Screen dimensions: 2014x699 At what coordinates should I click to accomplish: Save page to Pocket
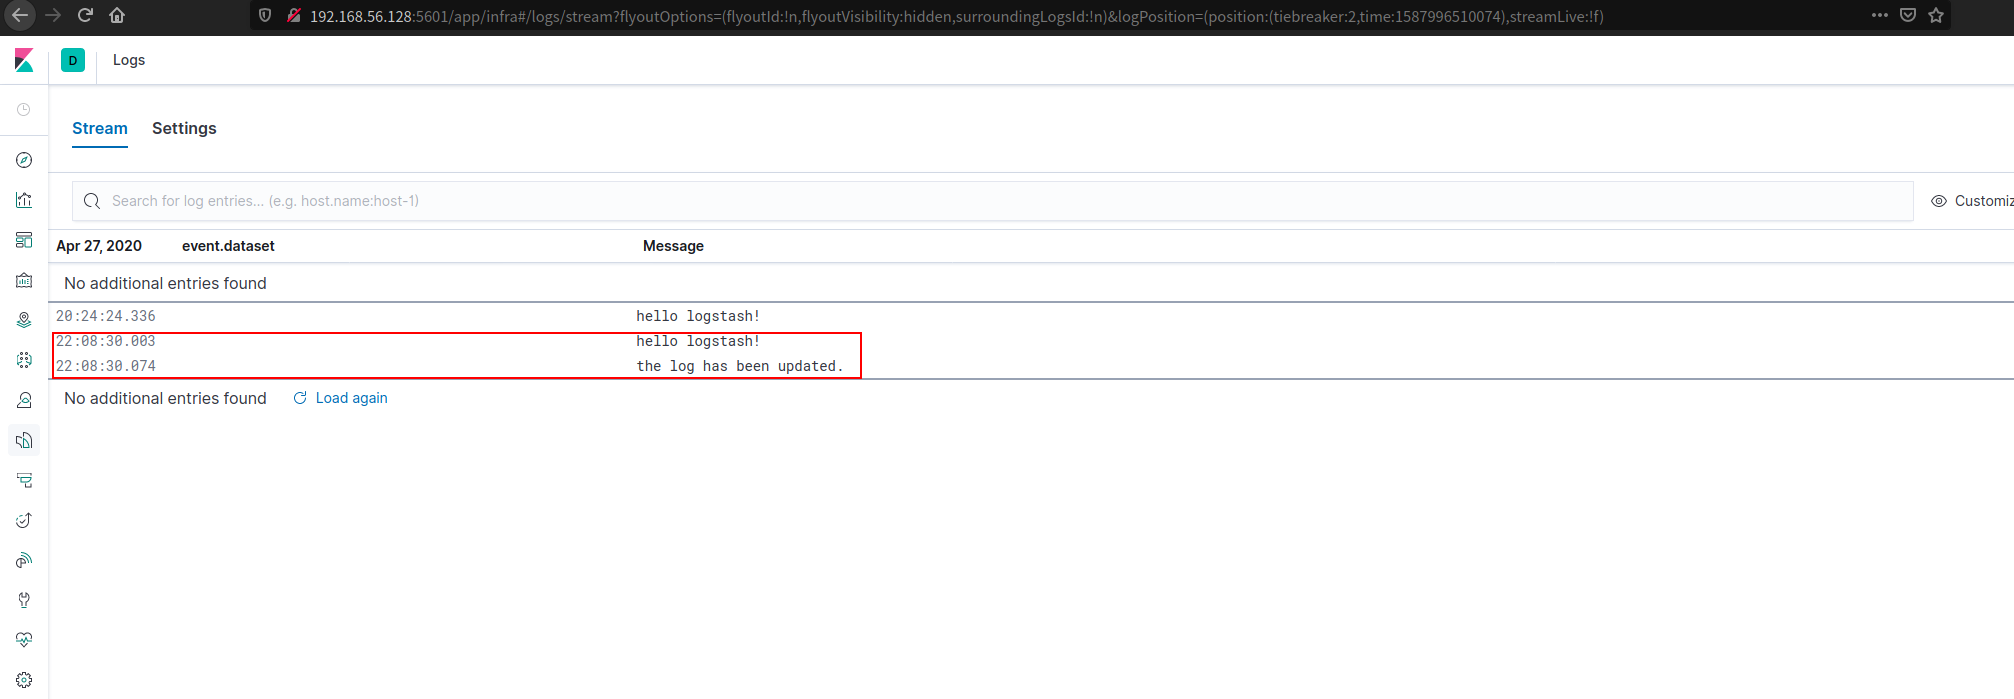pyautogui.click(x=1908, y=16)
